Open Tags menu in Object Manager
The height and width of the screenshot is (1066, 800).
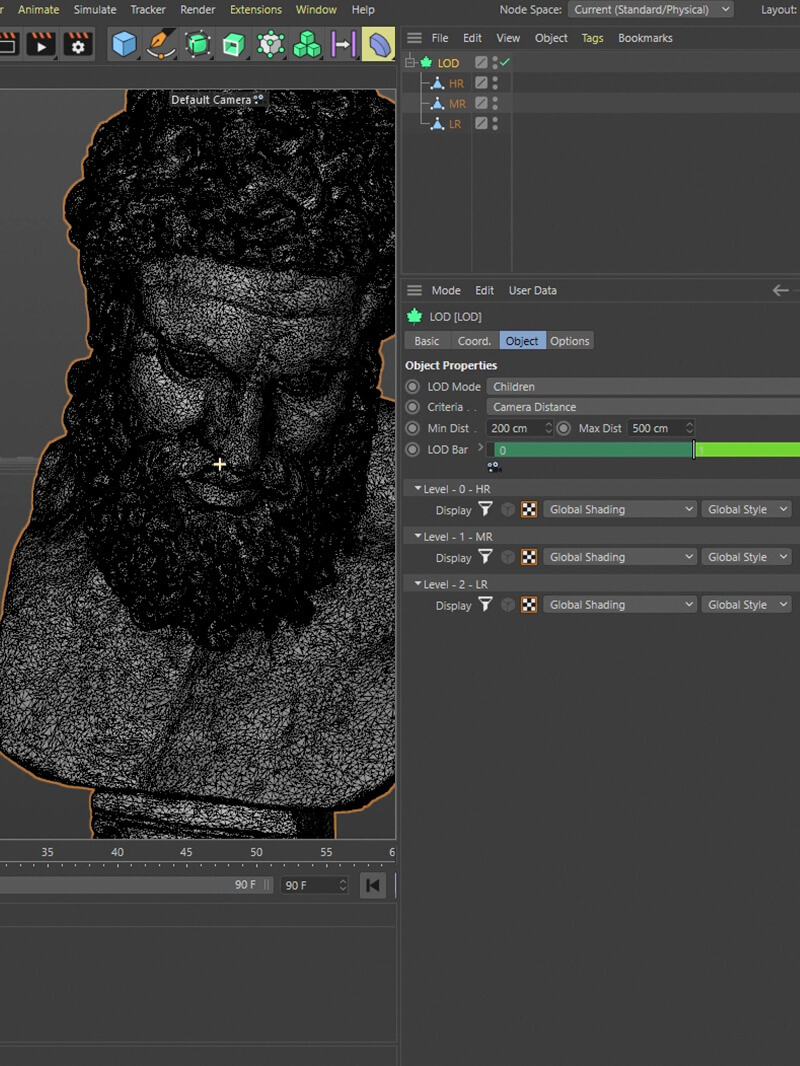(592, 38)
